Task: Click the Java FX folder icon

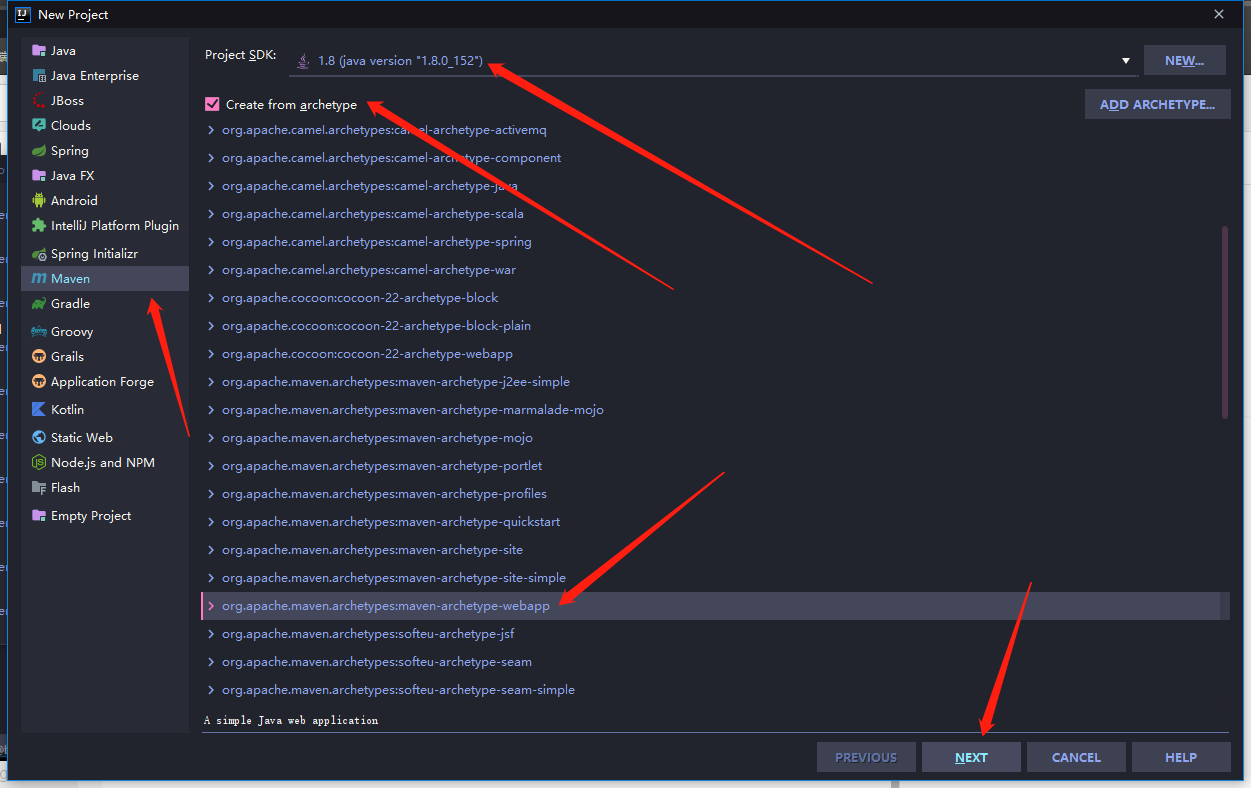Action: (x=39, y=176)
